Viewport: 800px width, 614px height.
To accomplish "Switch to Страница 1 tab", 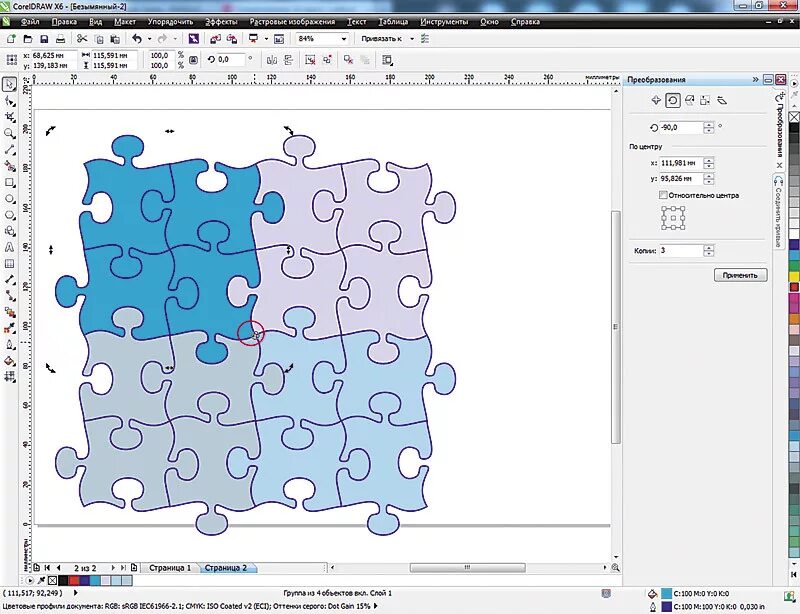I will [169, 568].
